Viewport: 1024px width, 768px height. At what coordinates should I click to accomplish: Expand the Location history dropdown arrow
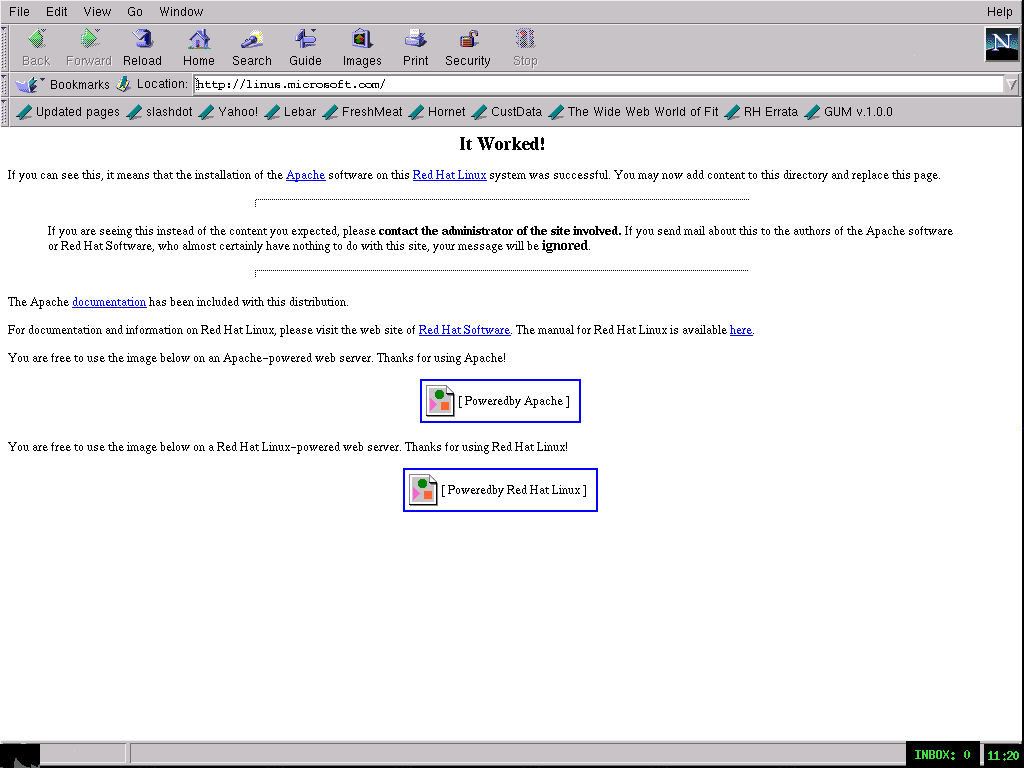coord(1012,84)
